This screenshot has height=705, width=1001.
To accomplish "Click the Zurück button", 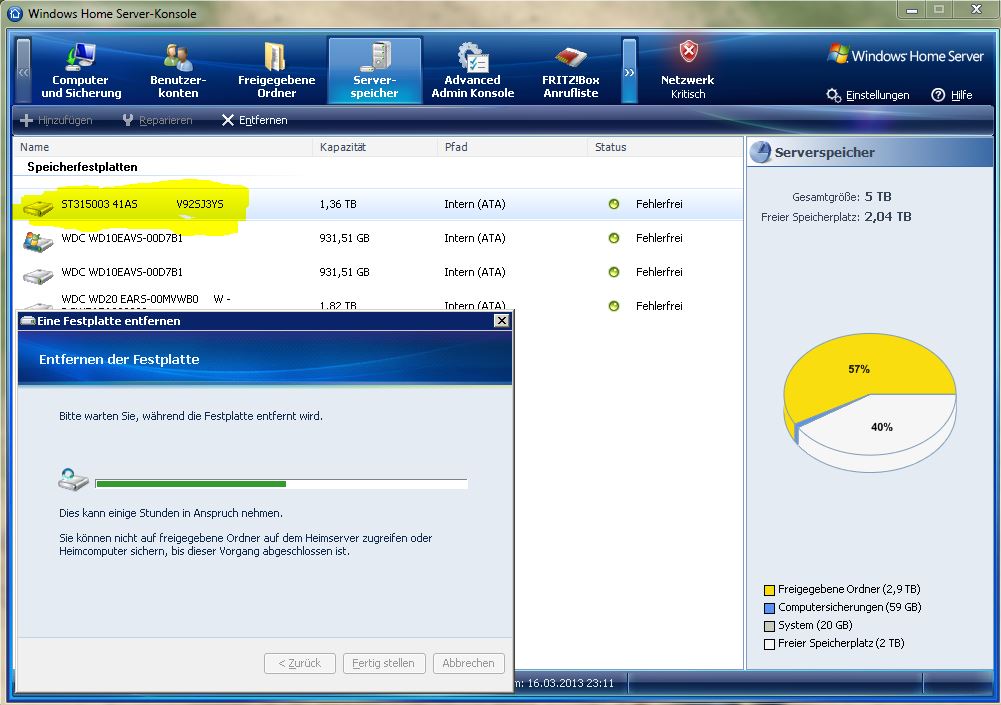I will (x=299, y=663).
